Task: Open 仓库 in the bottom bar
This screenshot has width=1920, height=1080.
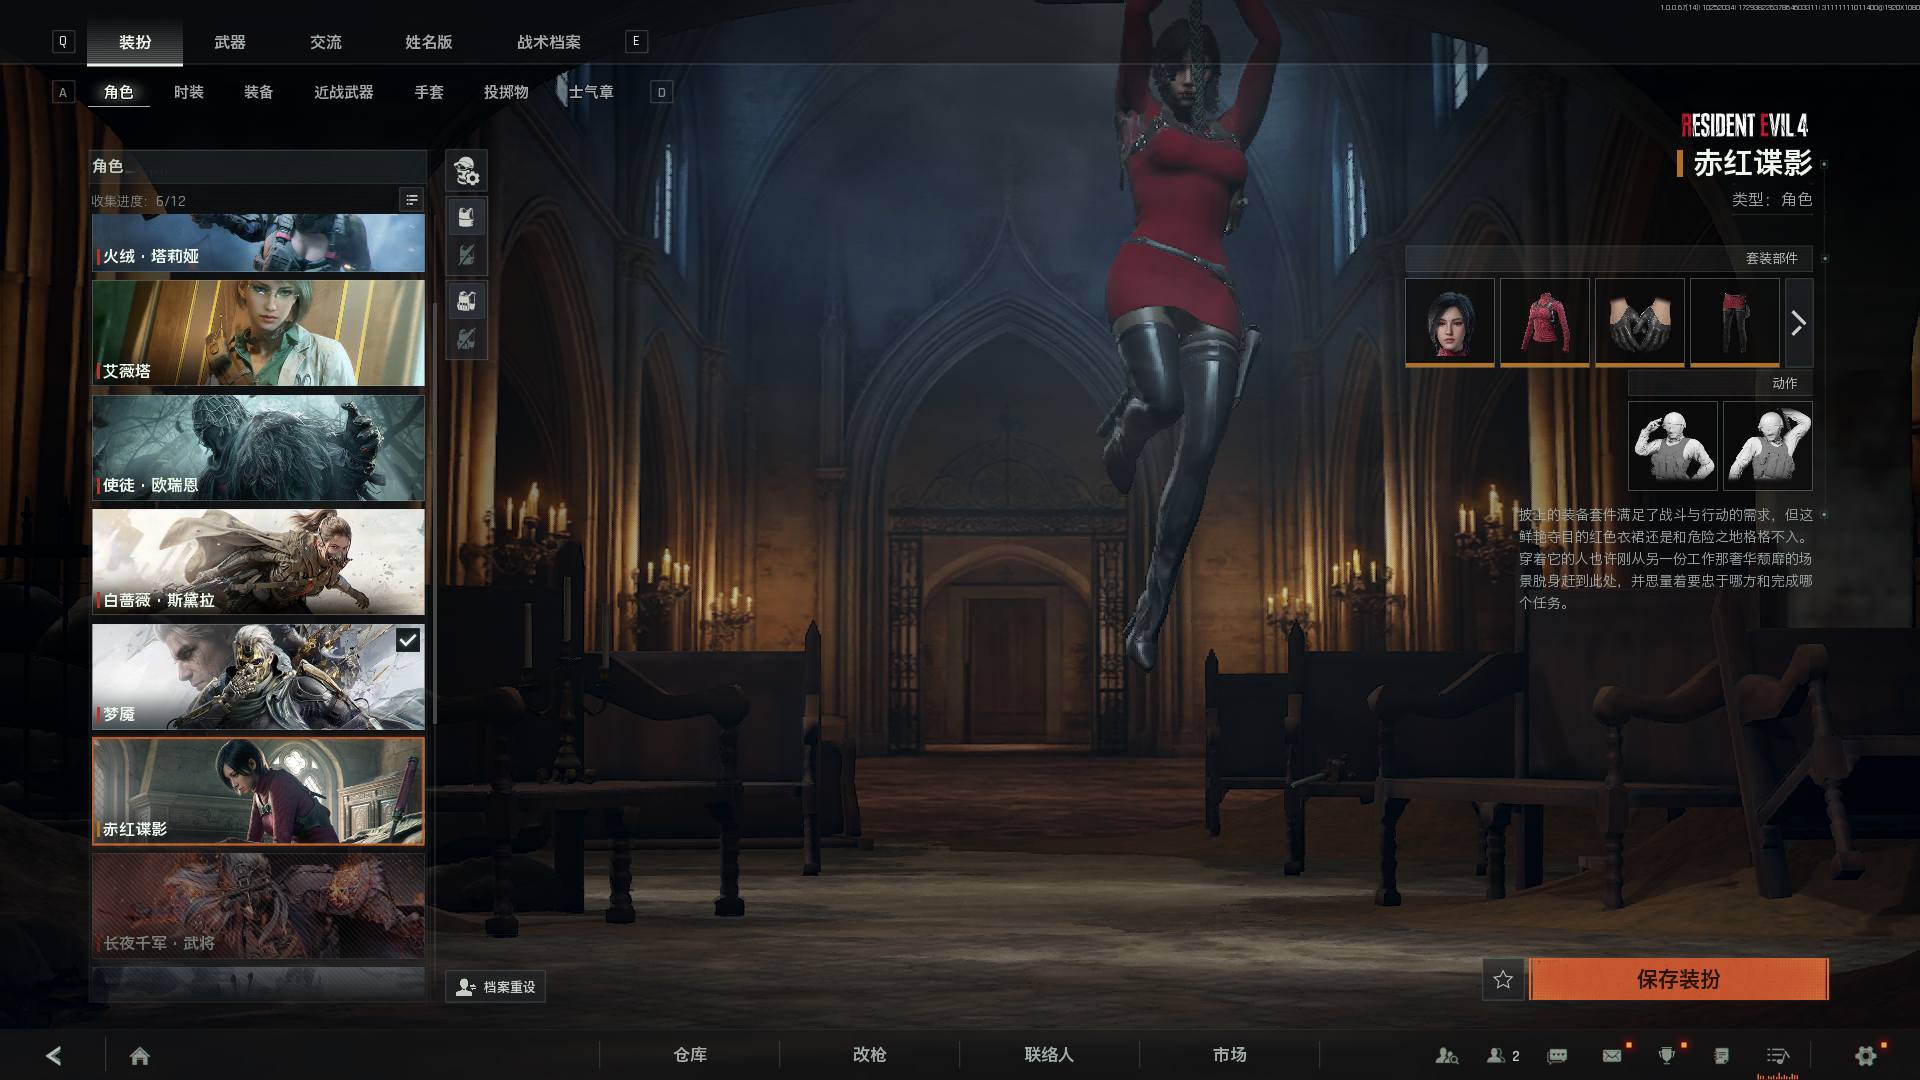Action: 690,1055
